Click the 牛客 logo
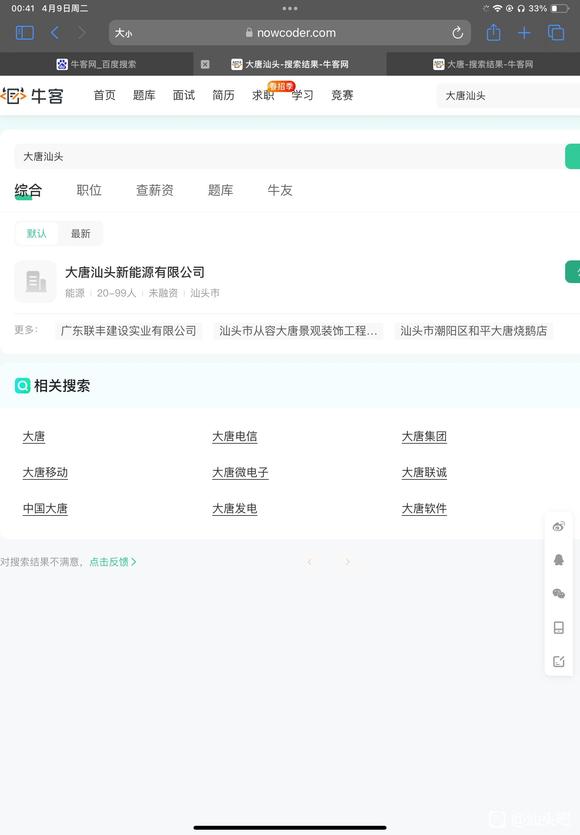 (x=32, y=96)
